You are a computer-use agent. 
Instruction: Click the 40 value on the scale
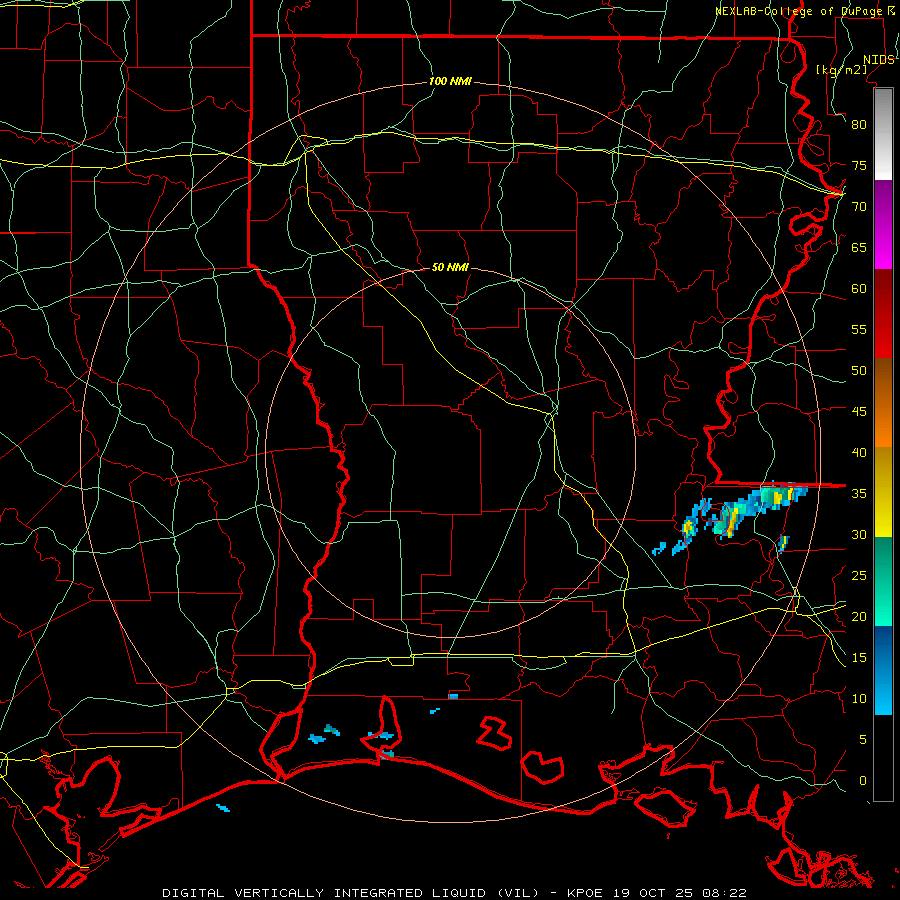(x=859, y=453)
